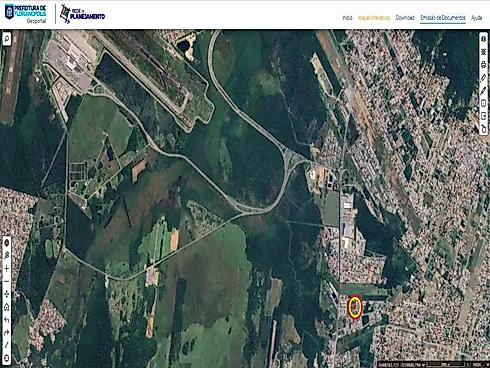Screen dimensions: 490x368
Task: Open the Ajuda help page
Action: pos(477,18)
